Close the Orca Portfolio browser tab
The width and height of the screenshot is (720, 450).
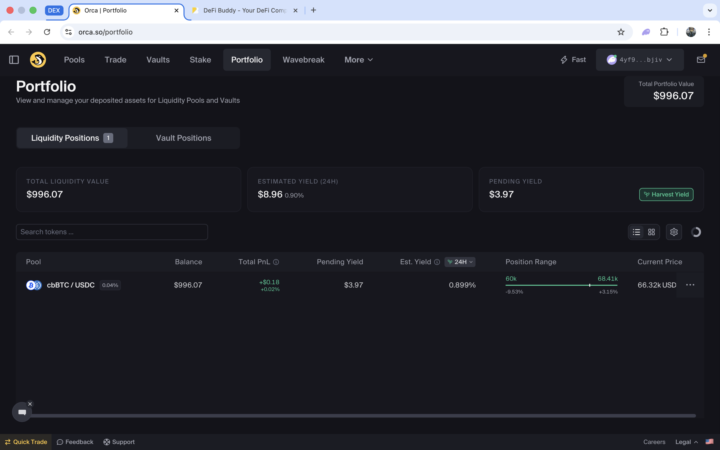pyautogui.click(x=176, y=10)
